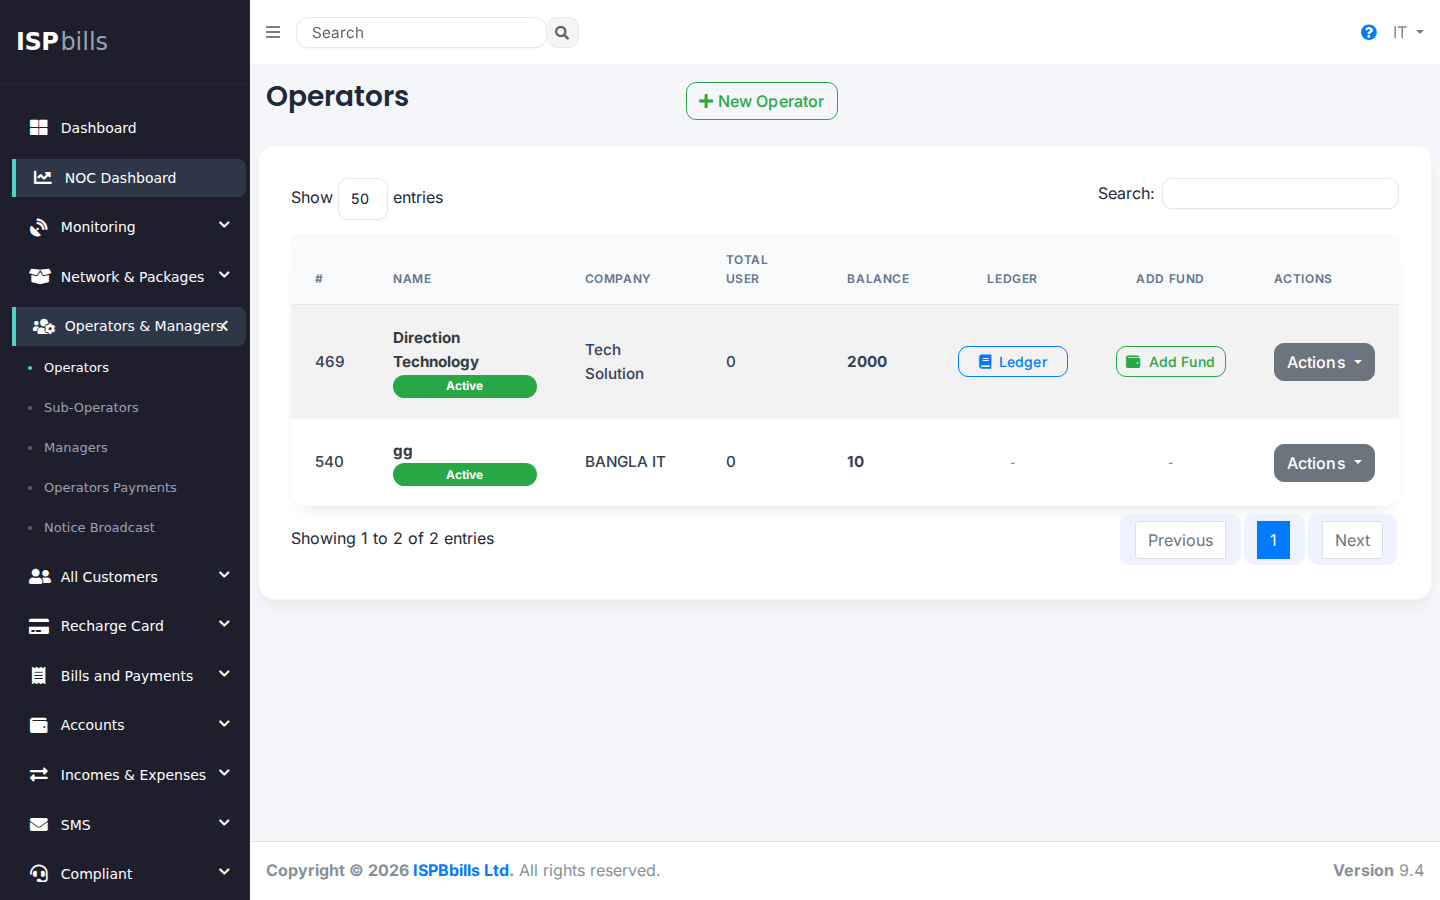Sort by the Balance column header
Image resolution: width=1440 pixels, height=900 pixels.
878,279
